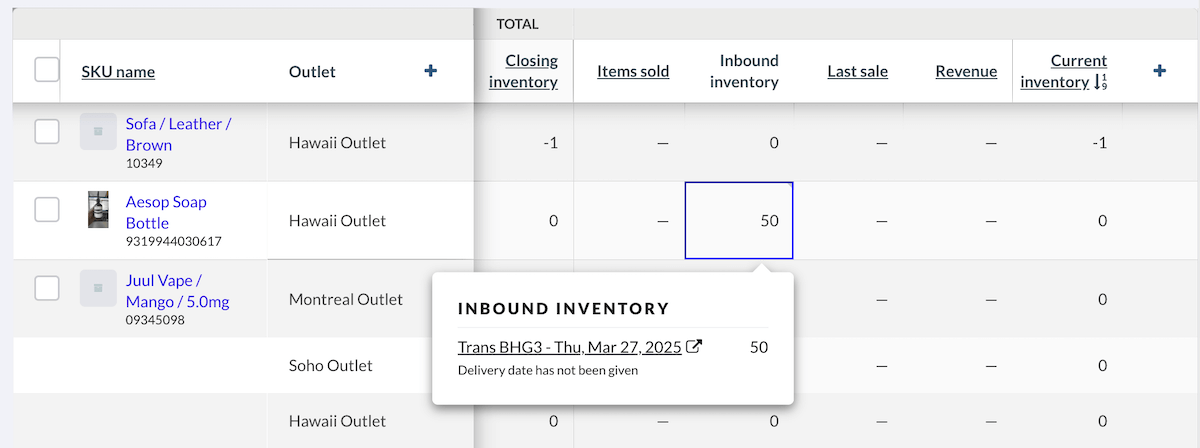Click the Revenue column header

(966, 71)
